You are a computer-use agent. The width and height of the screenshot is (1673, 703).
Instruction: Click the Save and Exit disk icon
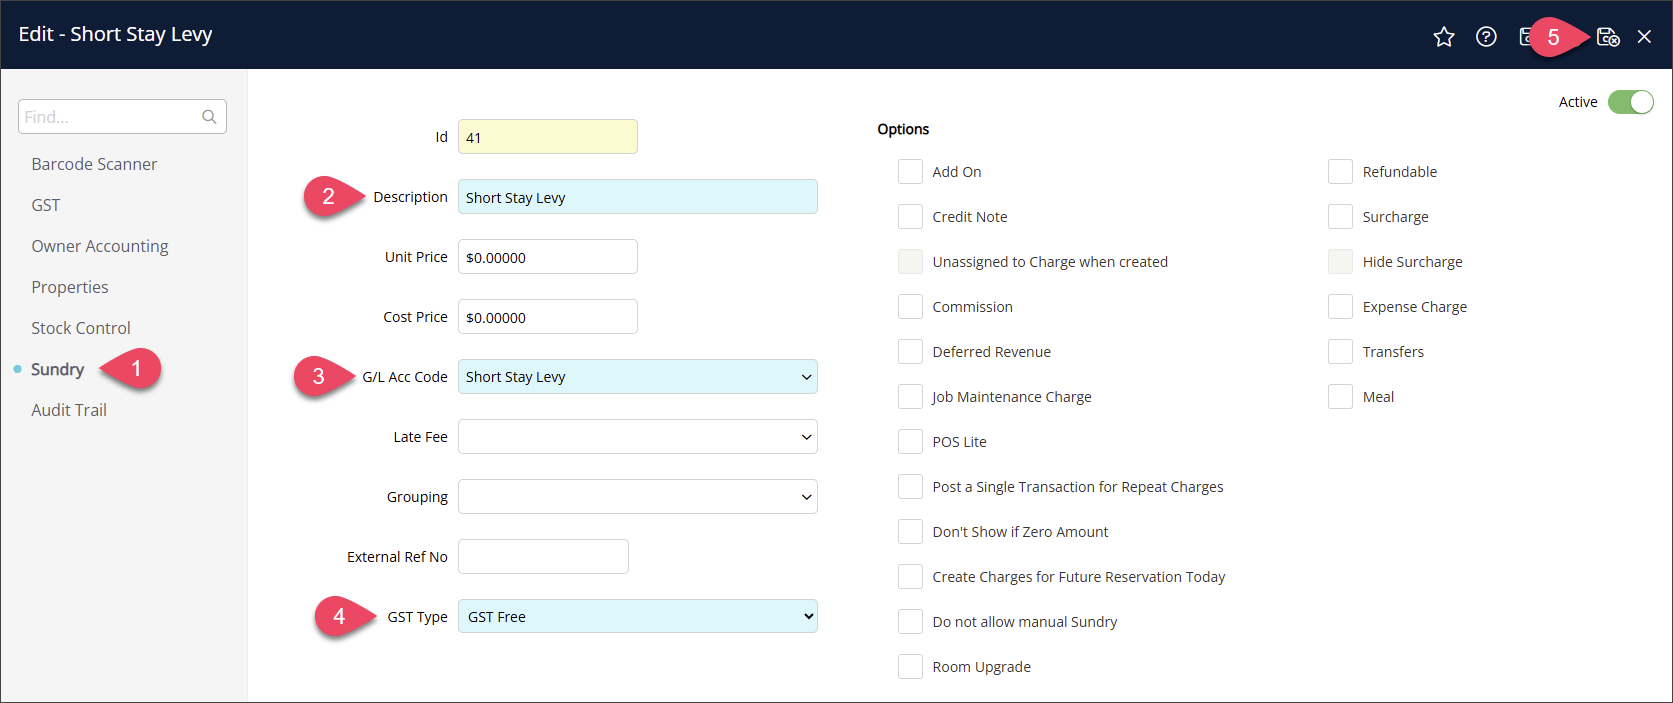point(1608,37)
